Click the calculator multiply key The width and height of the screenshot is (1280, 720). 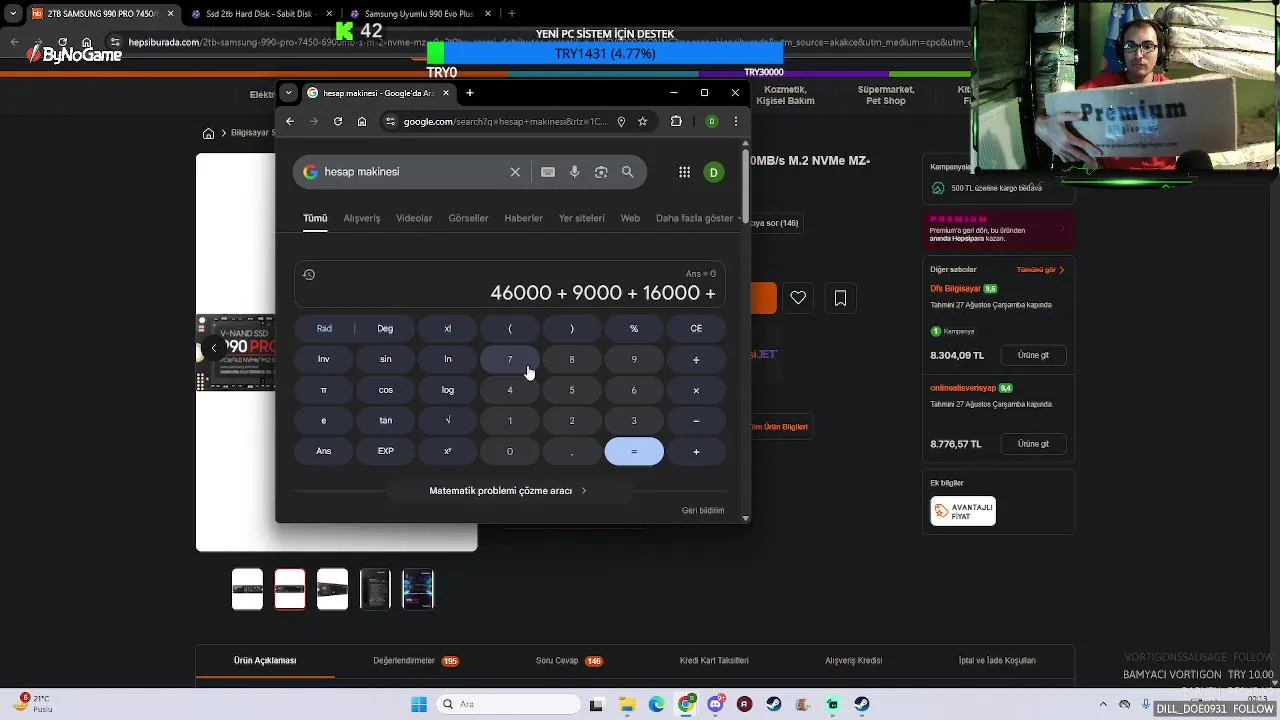[x=696, y=390]
